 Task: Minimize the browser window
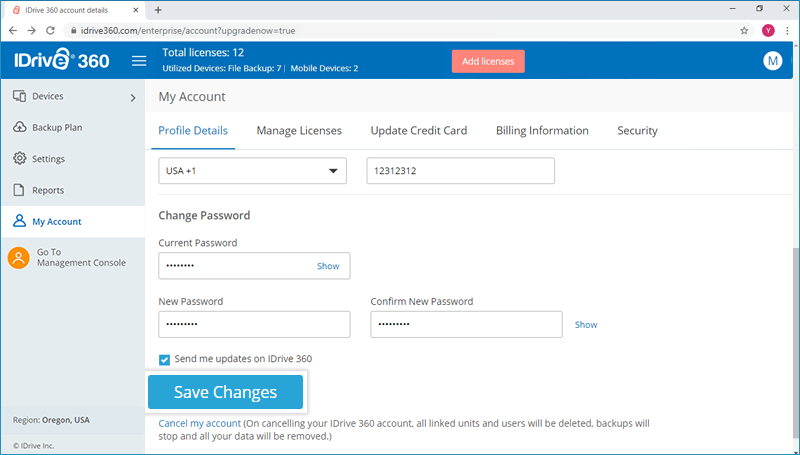click(733, 9)
